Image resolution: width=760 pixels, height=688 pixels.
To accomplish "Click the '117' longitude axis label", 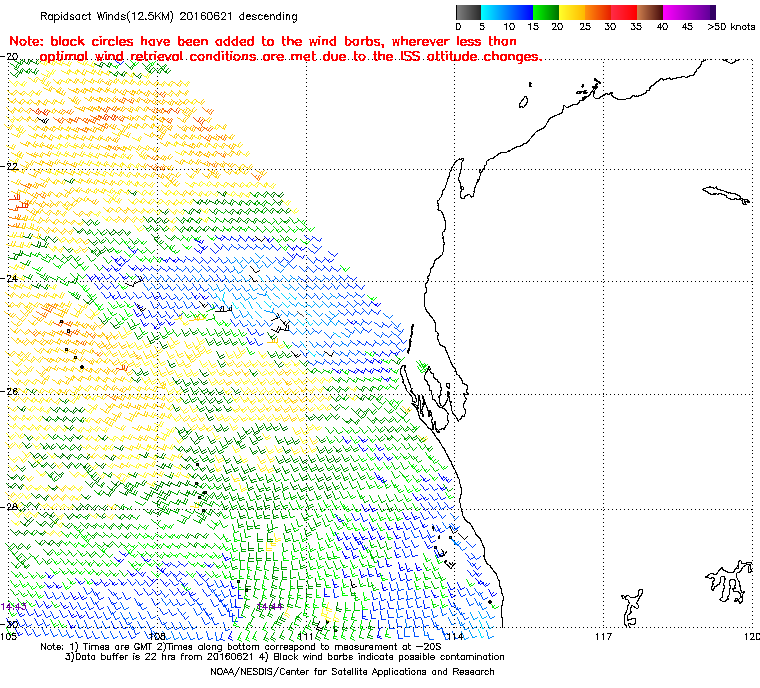I will (x=603, y=636).
